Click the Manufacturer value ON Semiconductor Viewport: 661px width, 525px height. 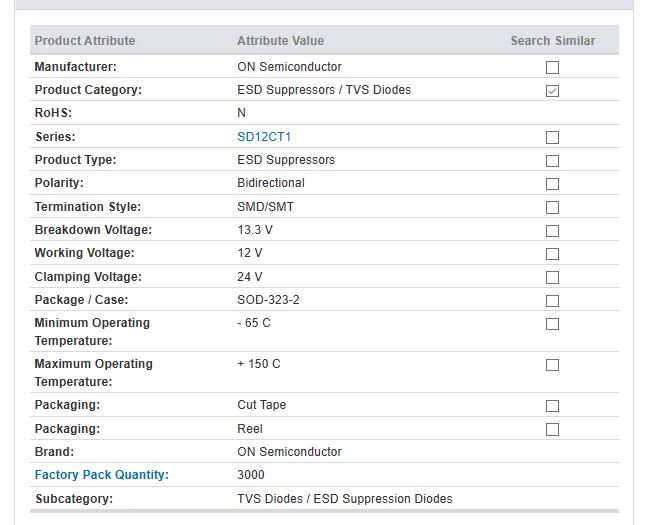(x=289, y=67)
